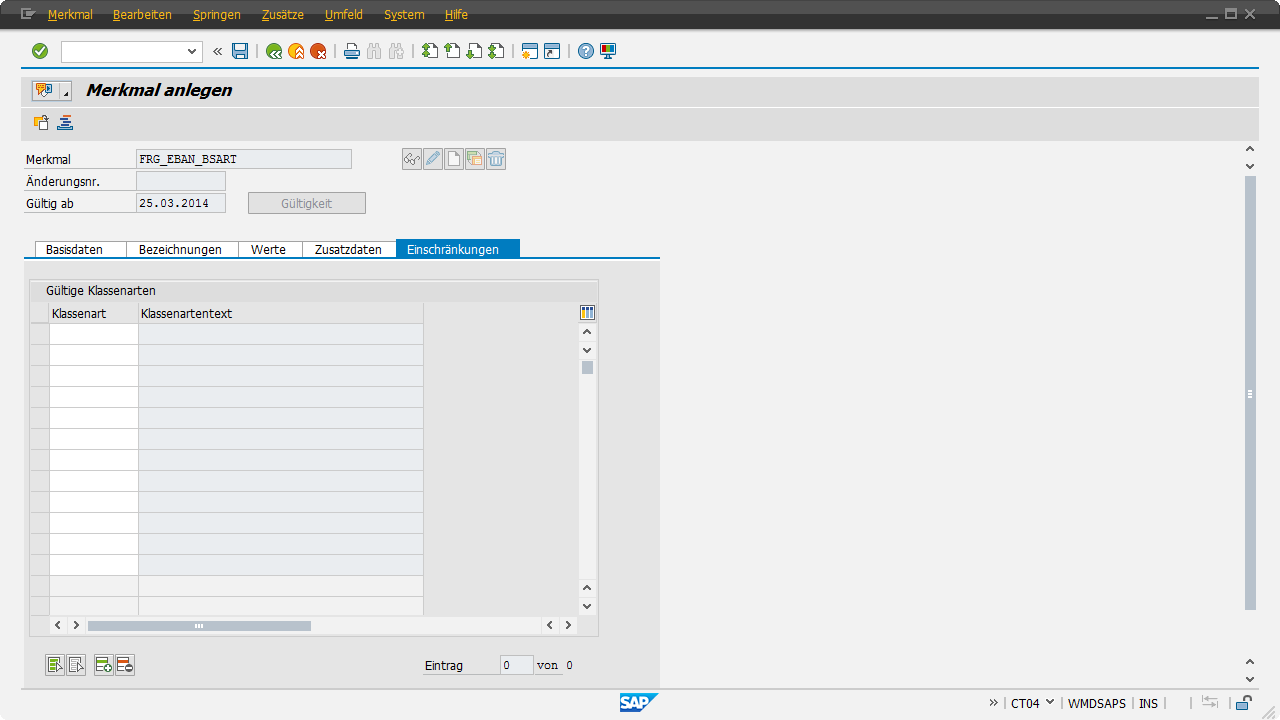Open Help with the question mark icon
Image resolution: width=1280 pixels, height=720 pixels.
[586, 51]
